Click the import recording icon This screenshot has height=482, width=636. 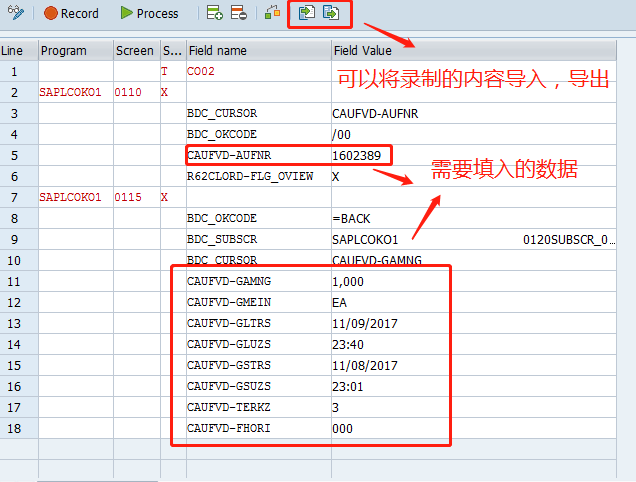(x=307, y=13)
